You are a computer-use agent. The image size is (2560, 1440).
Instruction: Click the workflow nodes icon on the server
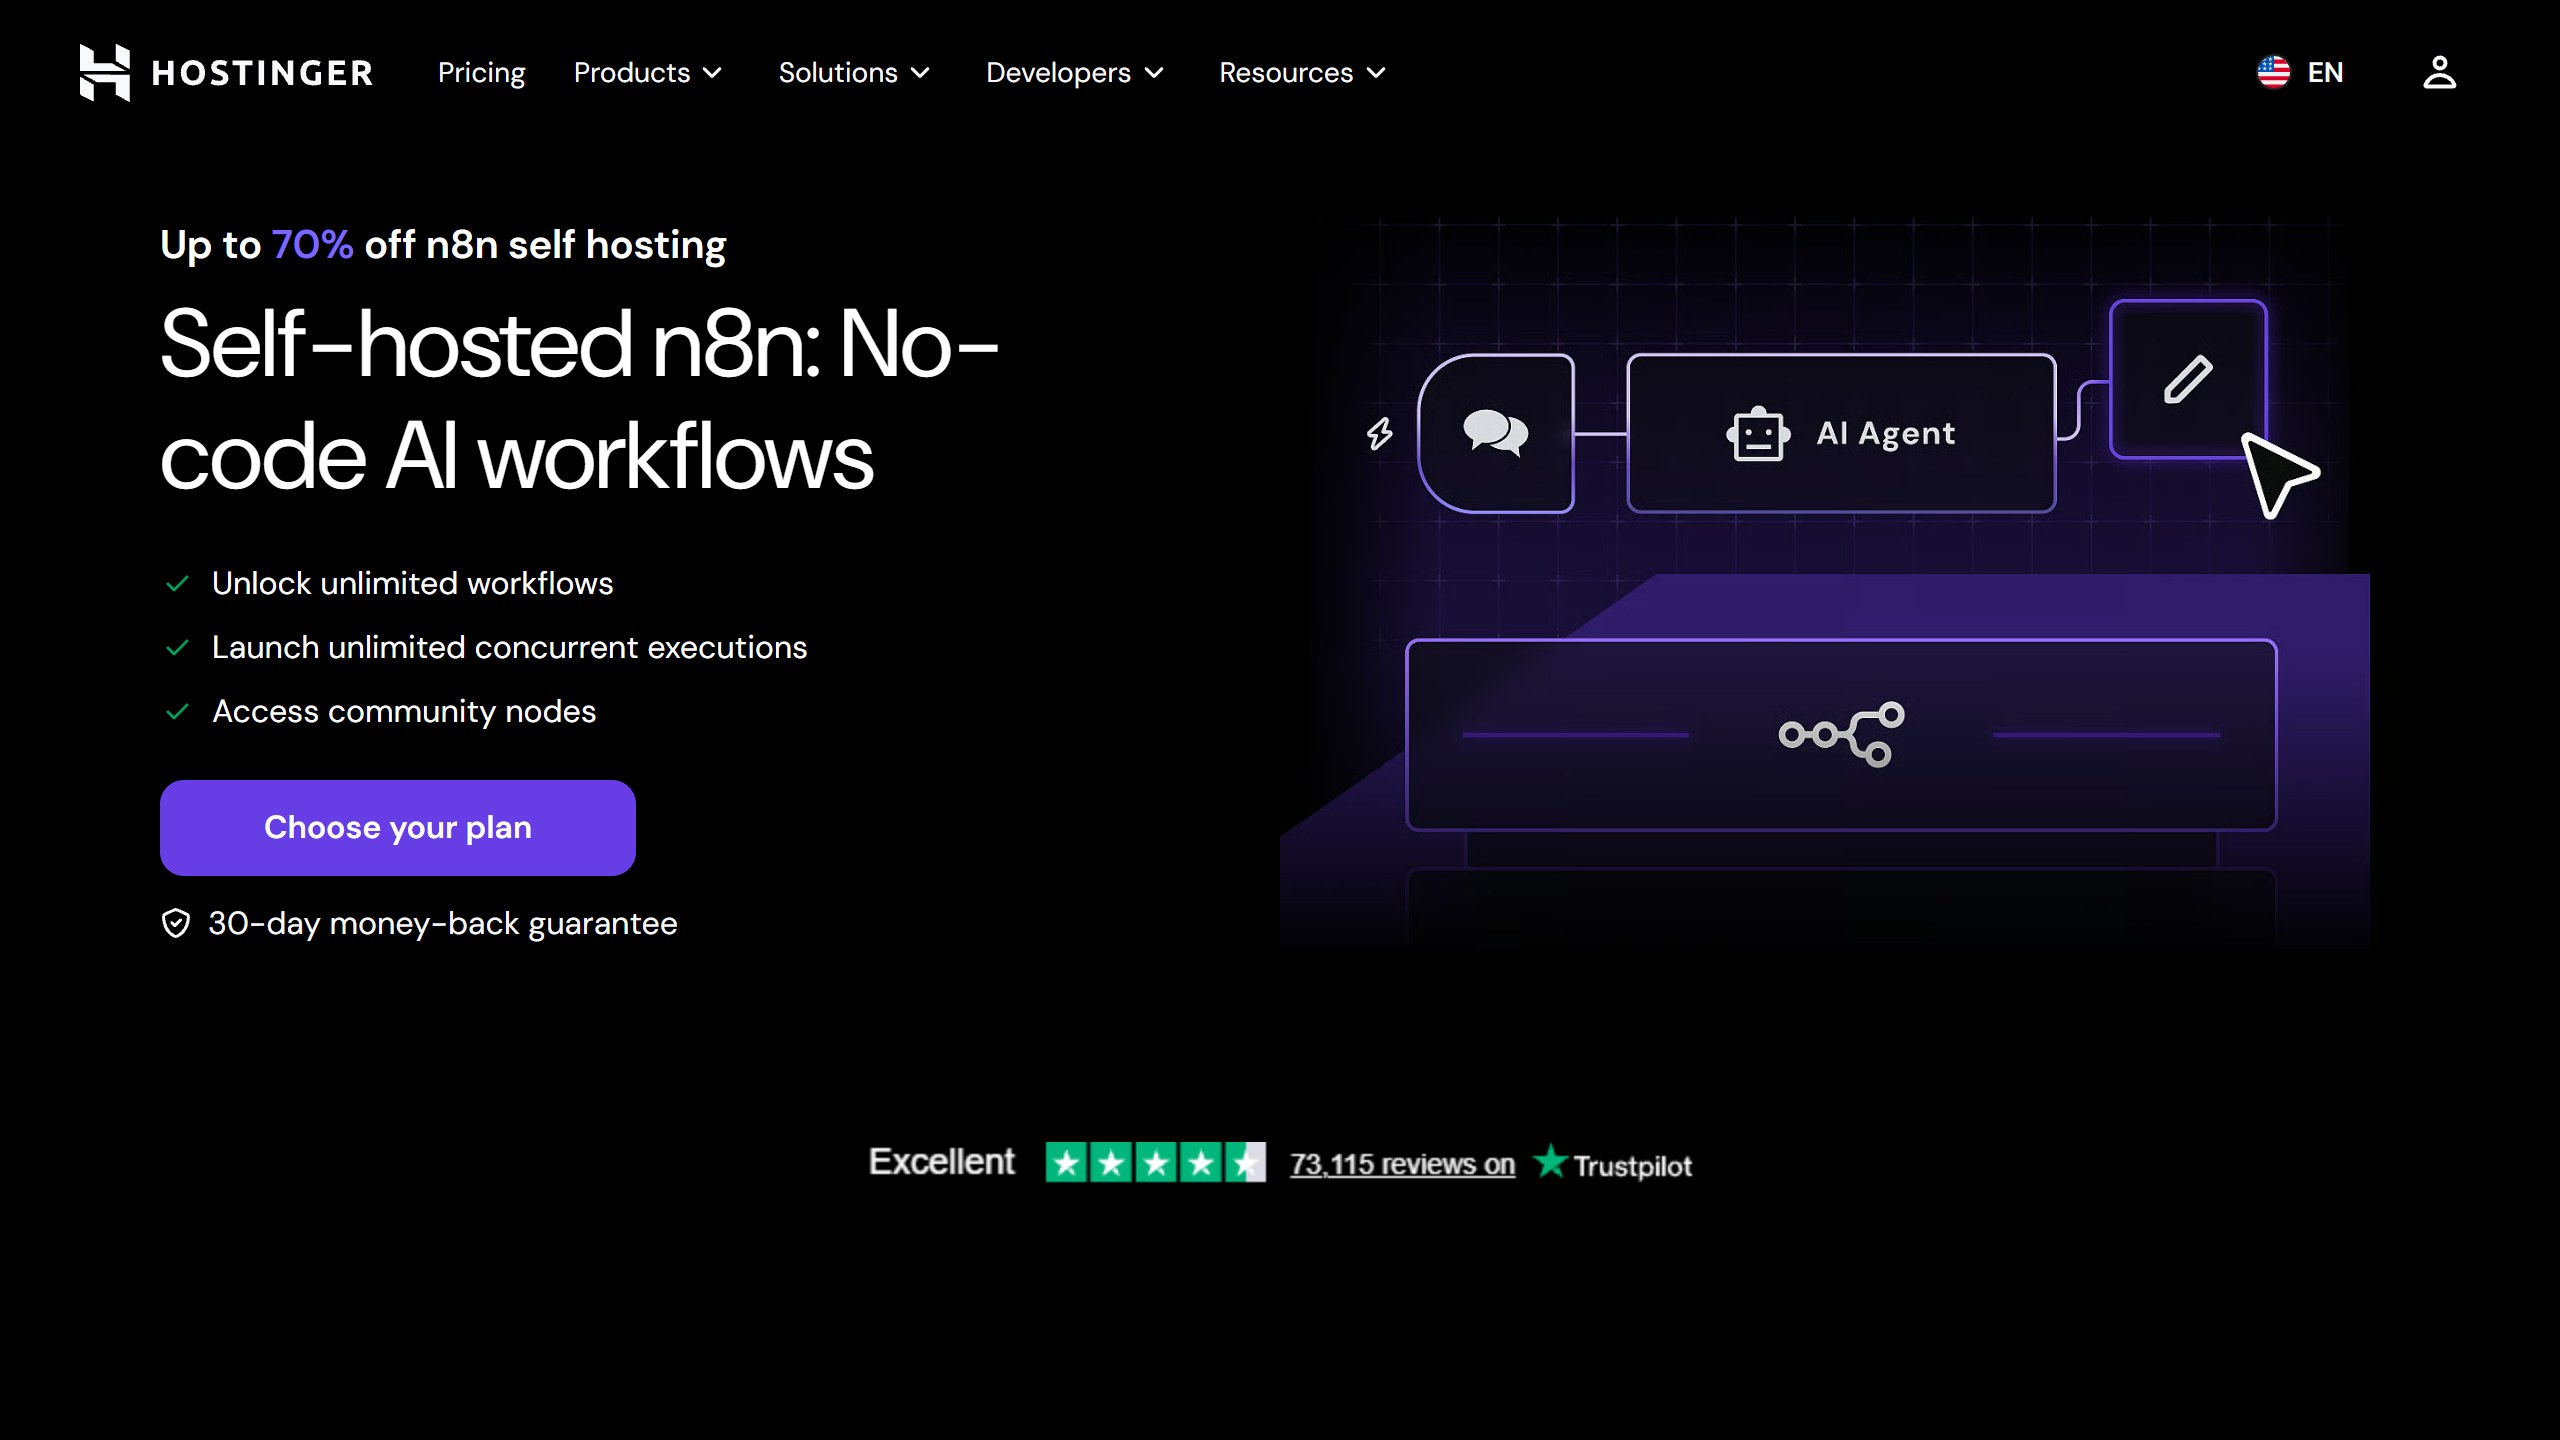pos(1841,734)
